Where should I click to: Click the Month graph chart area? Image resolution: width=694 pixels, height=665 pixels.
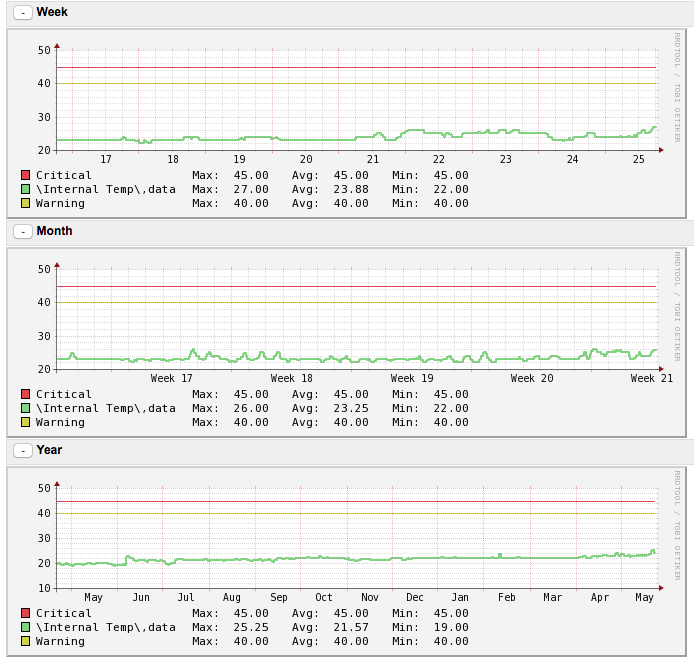click(358, 319)
